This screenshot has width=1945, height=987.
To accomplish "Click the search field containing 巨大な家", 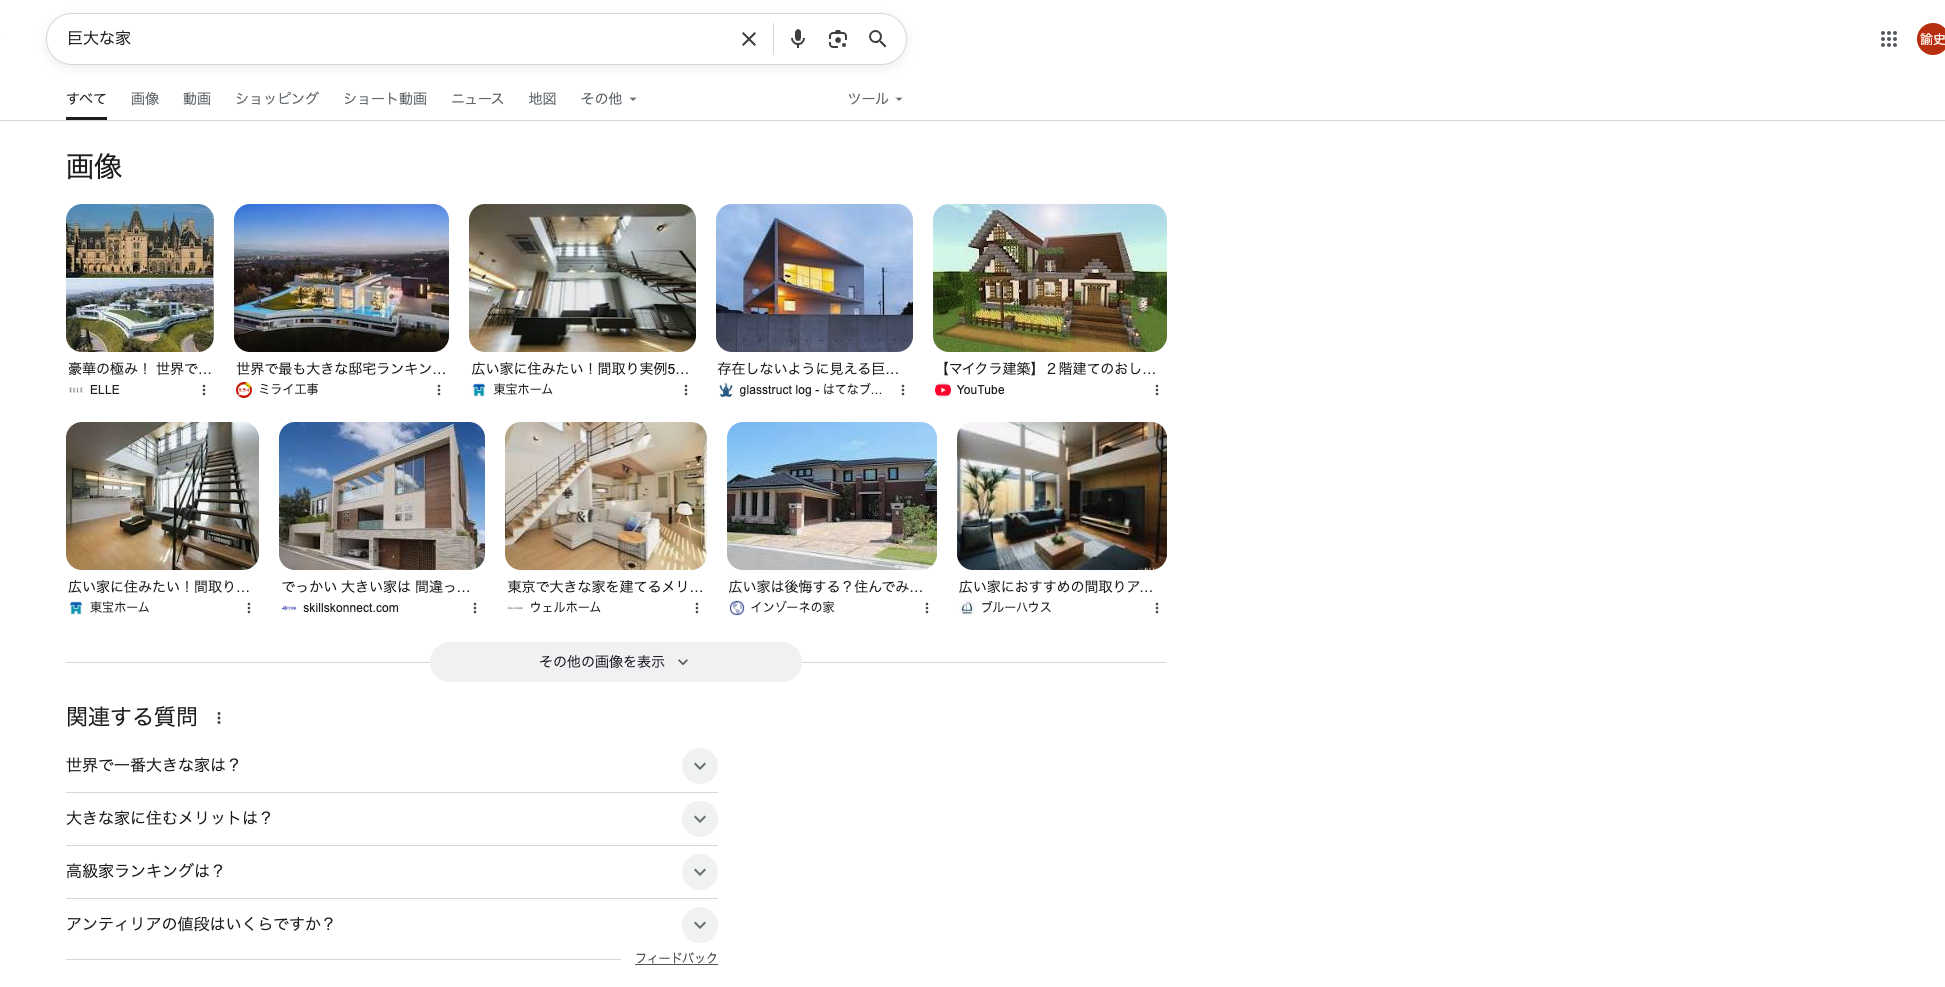I will [395, 39].
